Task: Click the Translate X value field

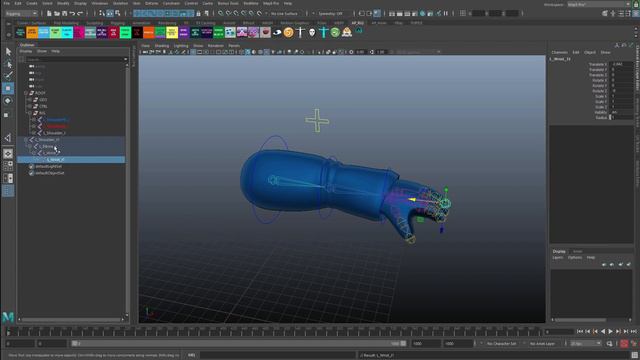Action: pyautogui.click(x=622, y=64)
